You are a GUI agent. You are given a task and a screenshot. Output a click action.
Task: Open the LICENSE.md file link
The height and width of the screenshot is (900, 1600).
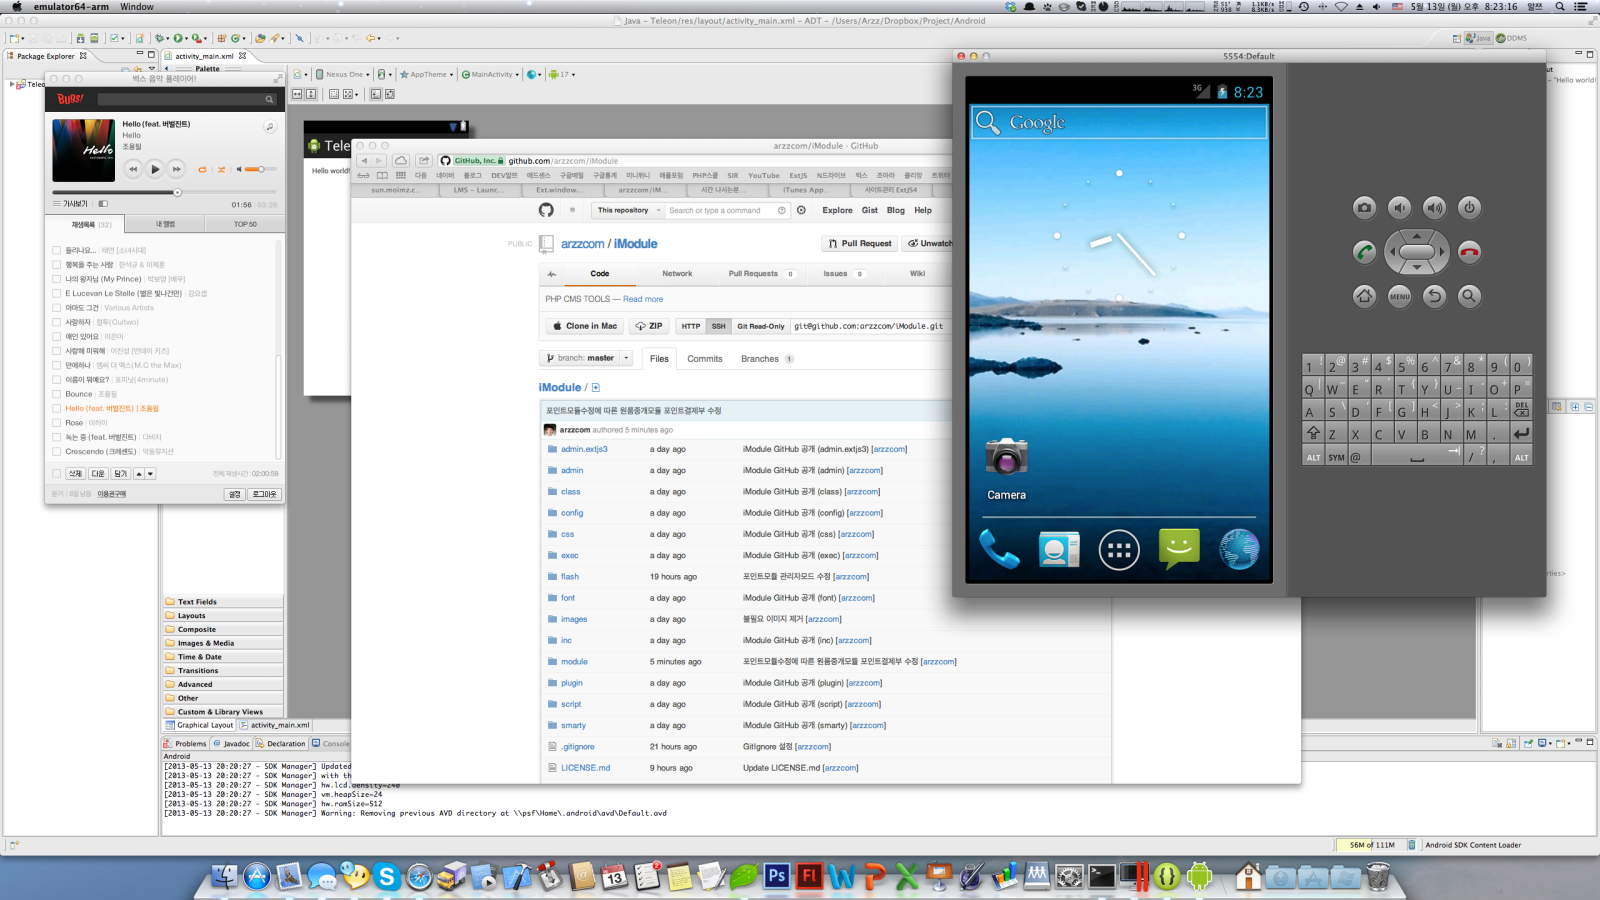pyautogui.click(x=585, y=768)
